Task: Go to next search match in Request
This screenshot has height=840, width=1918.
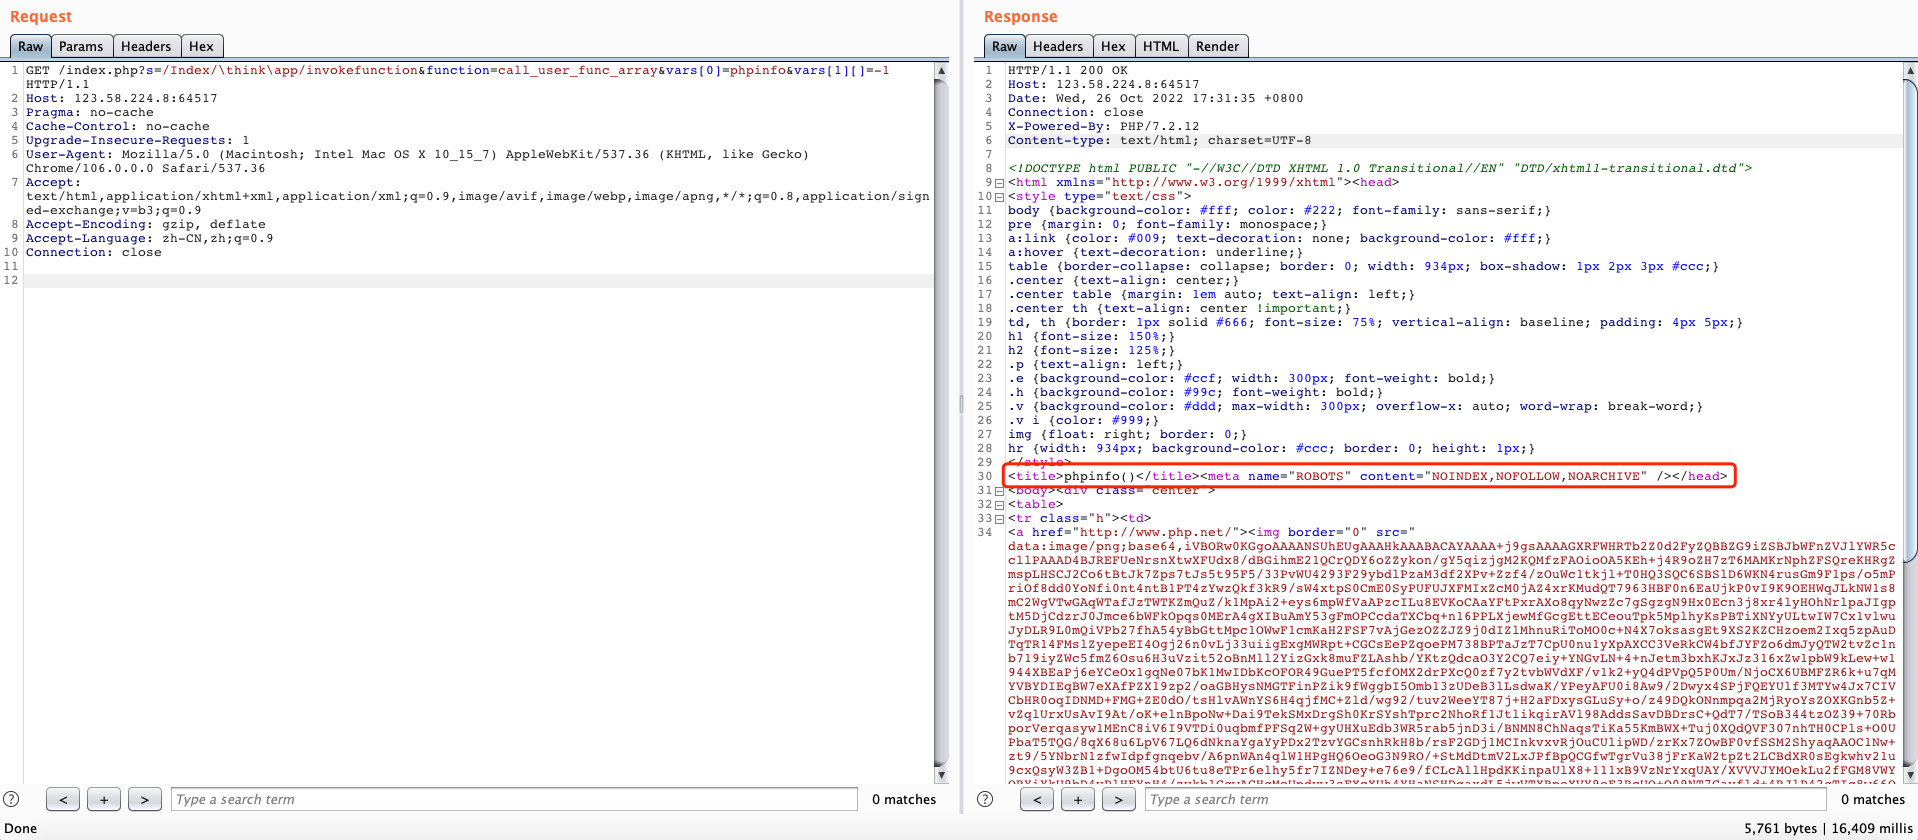Action: pyautogui.click(x=145, y=799)
